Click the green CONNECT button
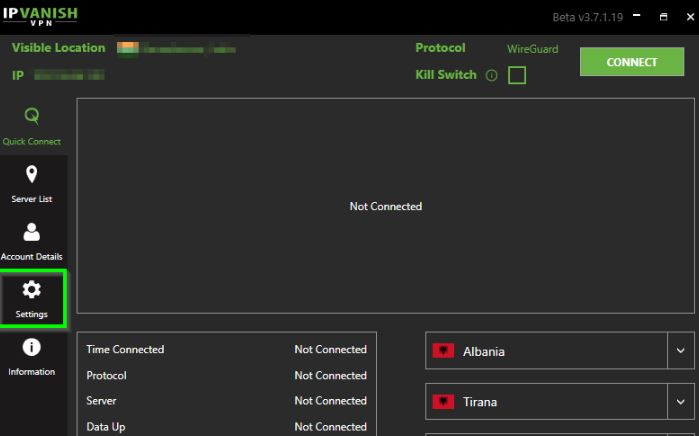This screenshot has width=699, height=436. (x=632, y=62)
